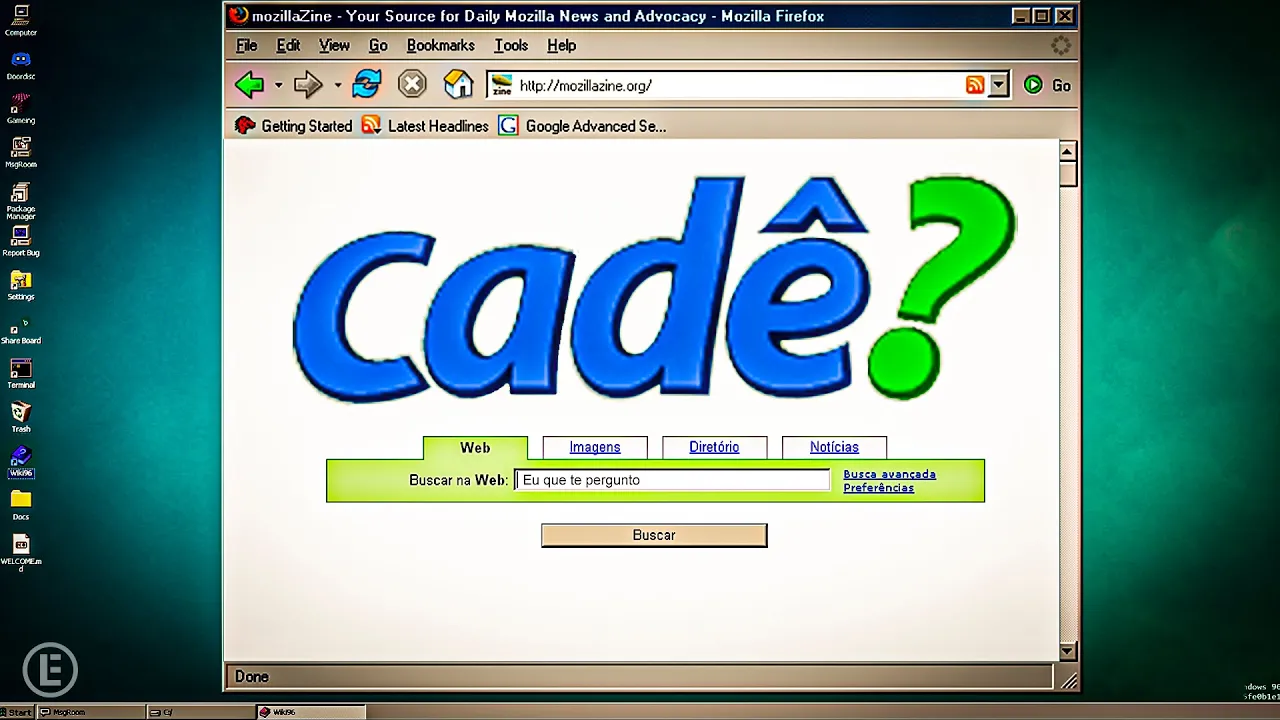Open the Preferências link
This screenshot has width=1280, height=720.
click(878, 487)
